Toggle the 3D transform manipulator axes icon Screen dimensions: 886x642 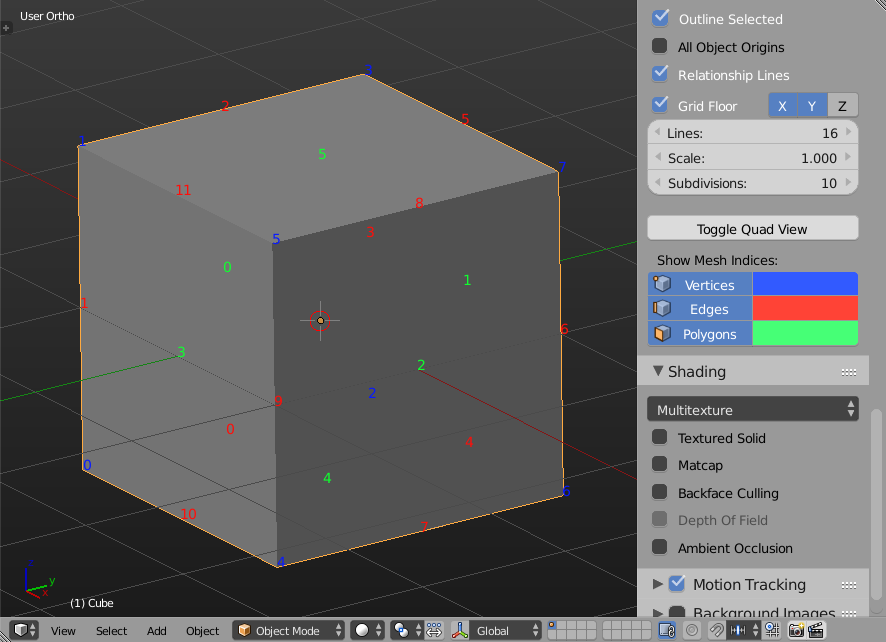[x=460, y=630]
